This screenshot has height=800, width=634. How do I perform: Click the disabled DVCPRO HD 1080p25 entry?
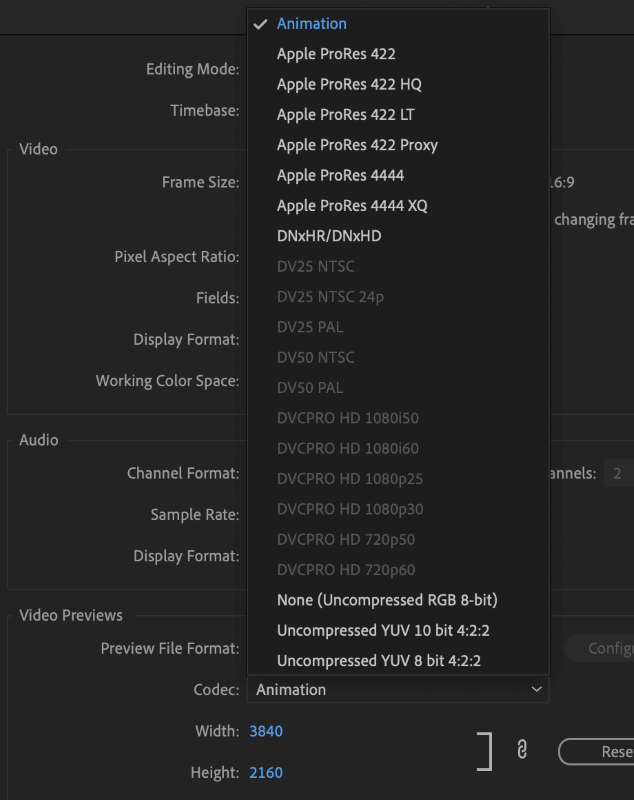coord(398,479)
